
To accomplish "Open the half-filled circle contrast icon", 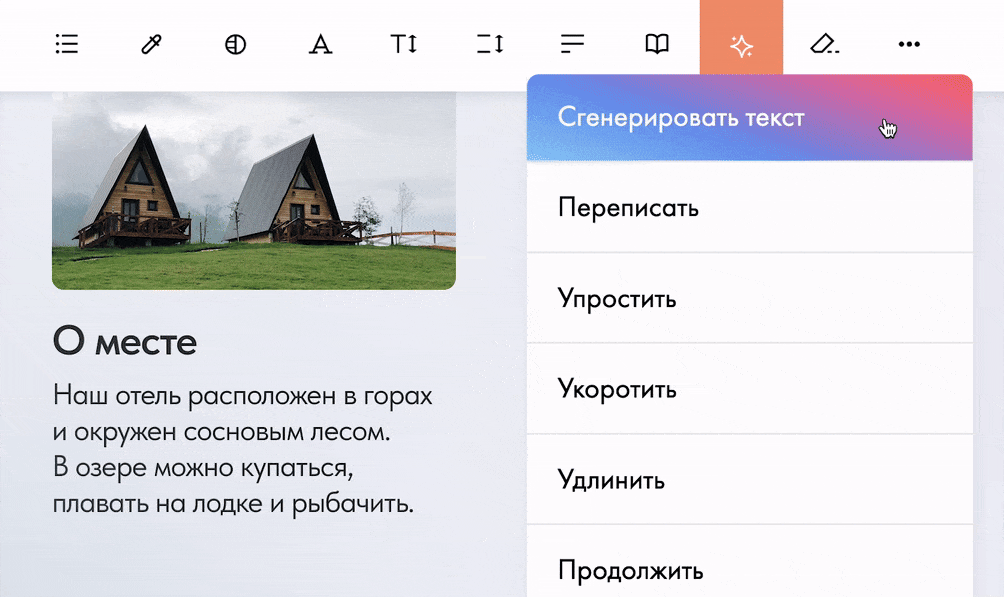I will click(x=236, y=44).
